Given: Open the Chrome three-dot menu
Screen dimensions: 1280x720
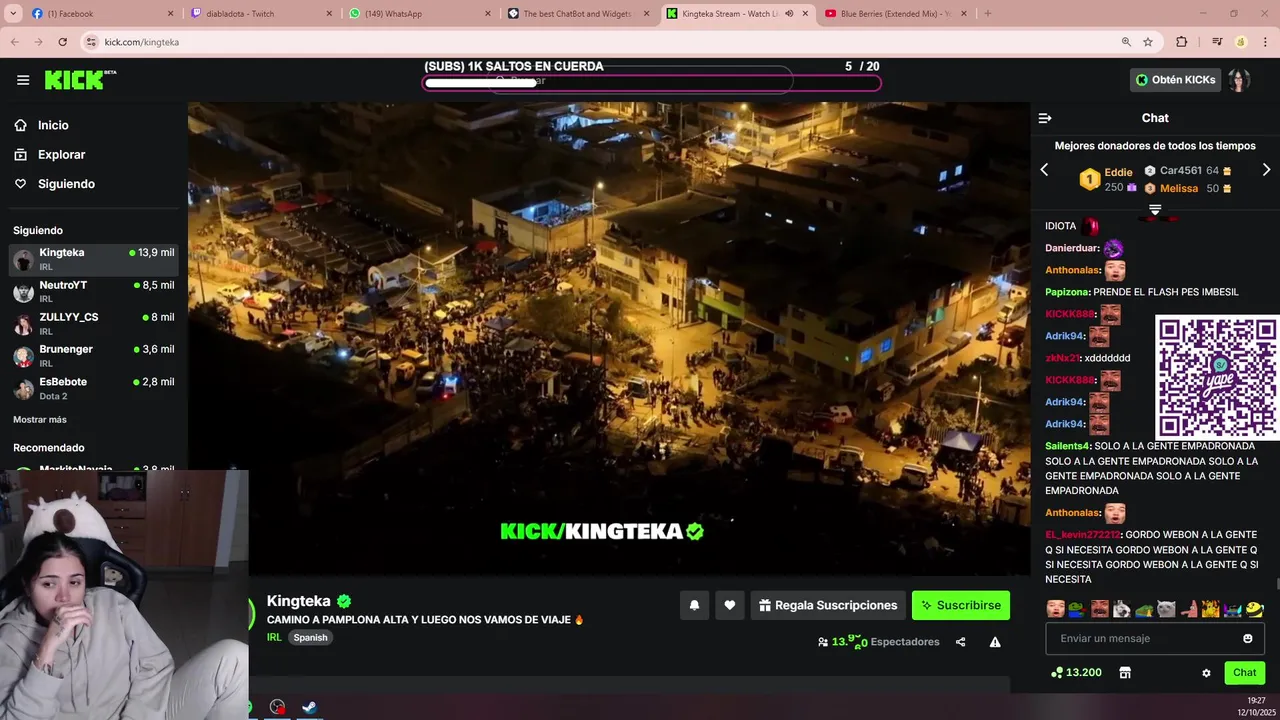Looking at the screenshot, I should pos(1265,42).
